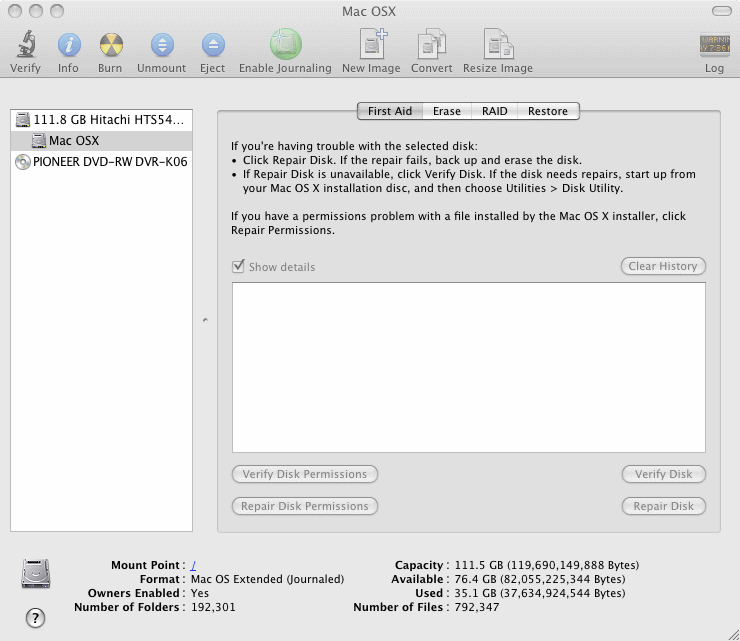
Task: Open the Info toolbar icon
Action: point(69,45)
